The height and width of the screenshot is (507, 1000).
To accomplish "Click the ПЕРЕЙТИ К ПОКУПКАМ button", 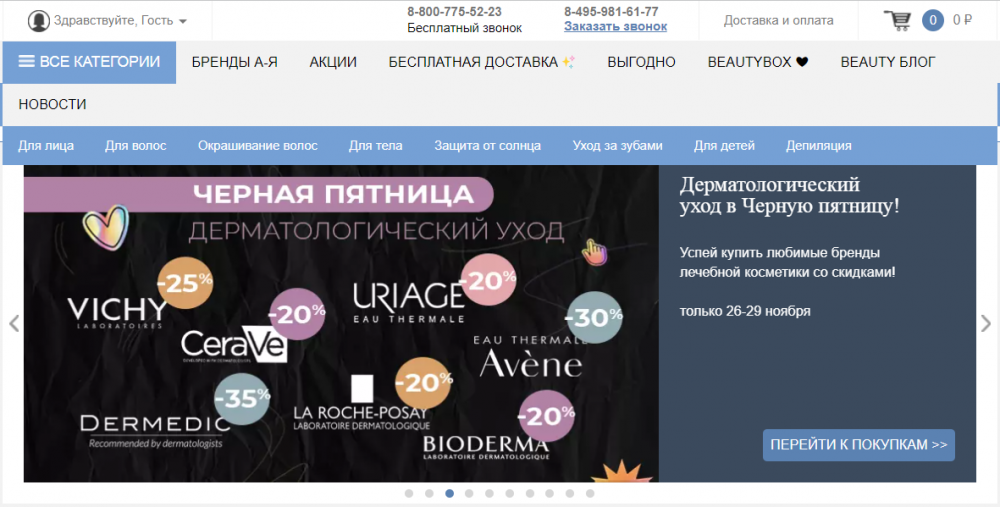I will pos(858,445).
